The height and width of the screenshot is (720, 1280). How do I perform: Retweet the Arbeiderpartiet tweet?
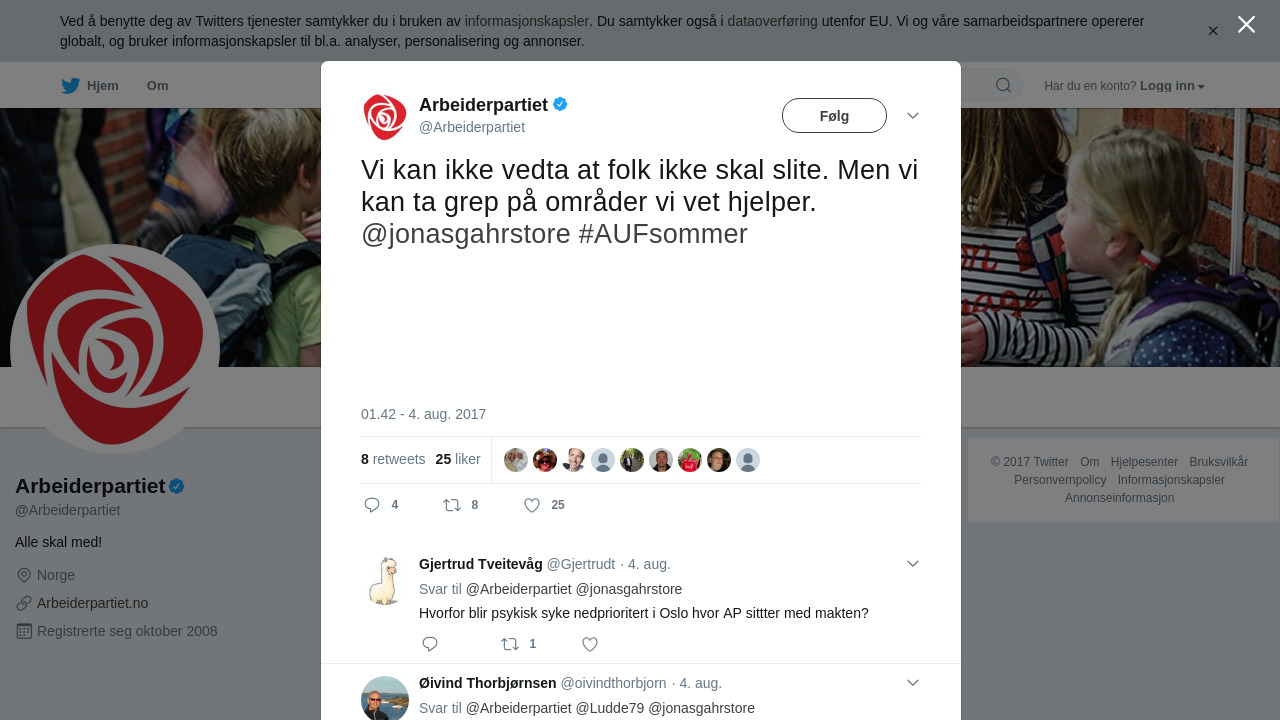pyautogui.click(x=452, y=505)
